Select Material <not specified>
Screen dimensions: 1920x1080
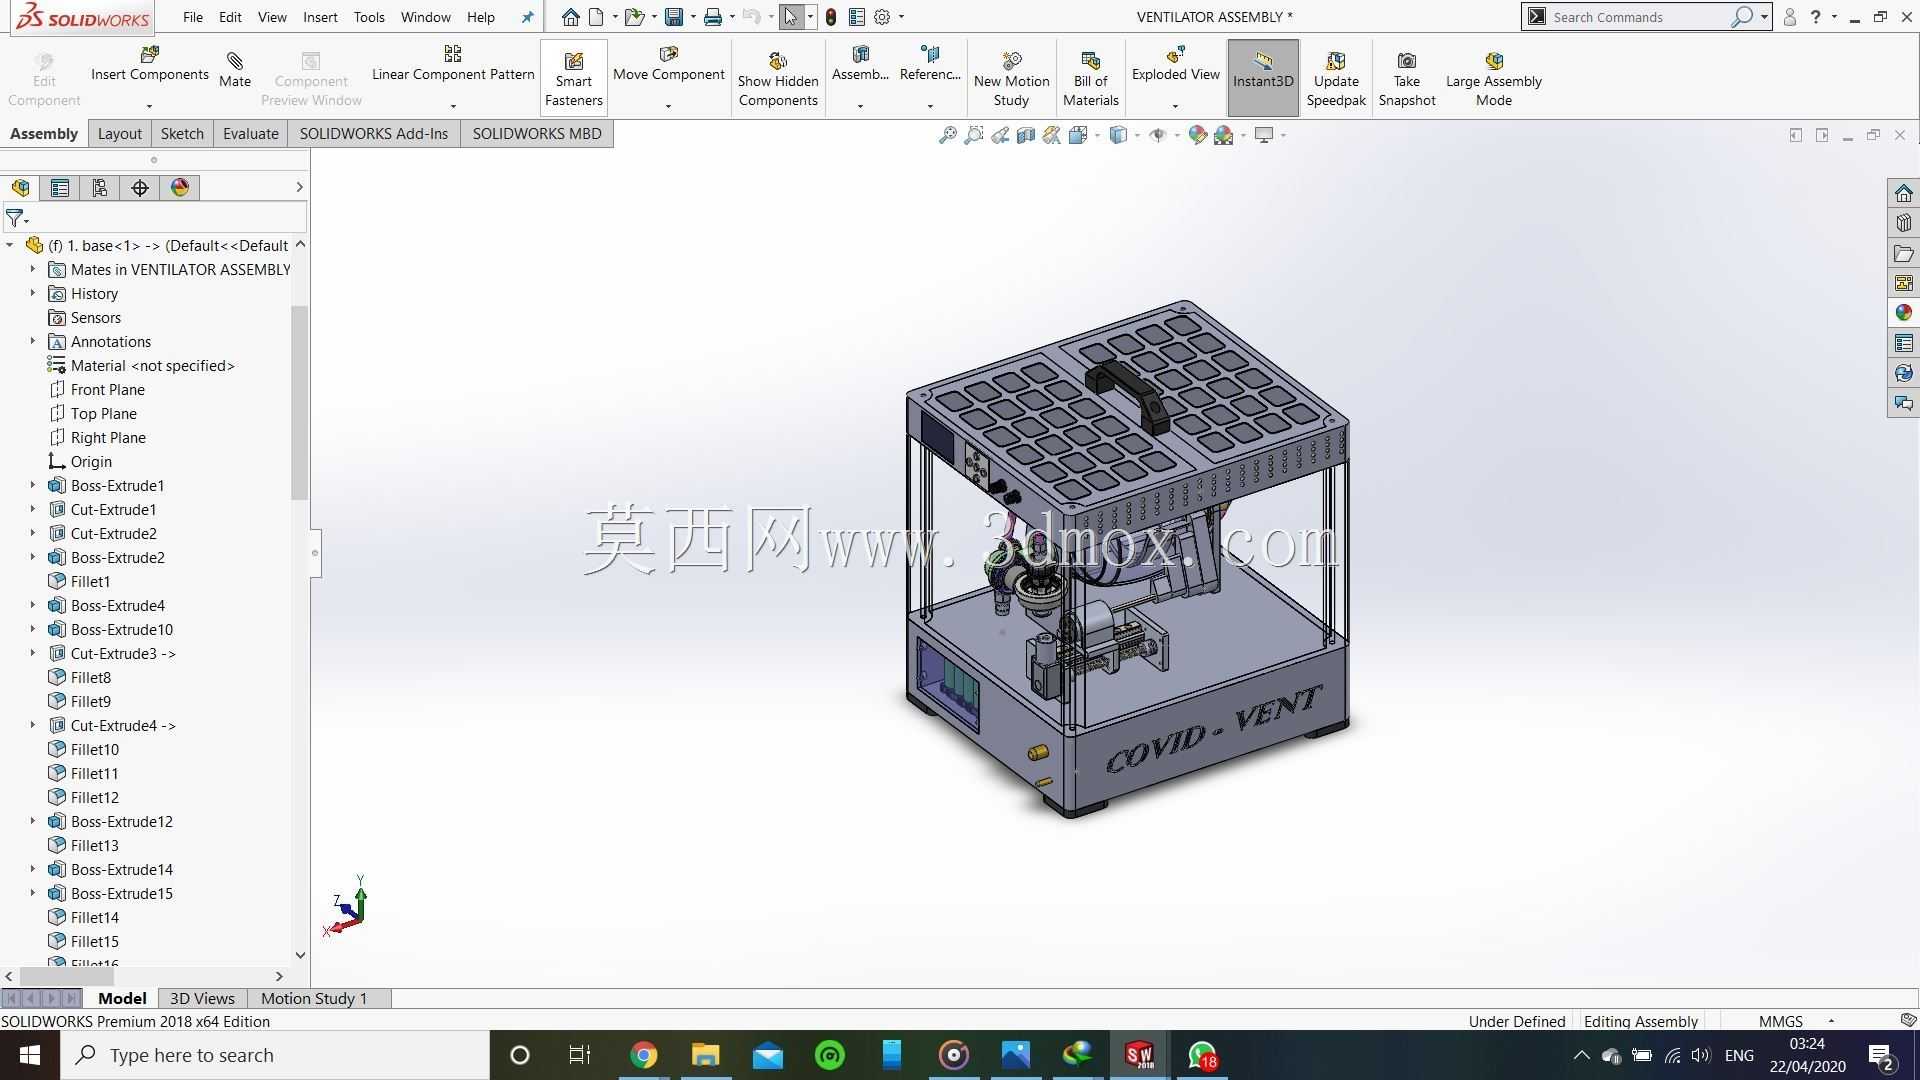[x=153, y=365]
